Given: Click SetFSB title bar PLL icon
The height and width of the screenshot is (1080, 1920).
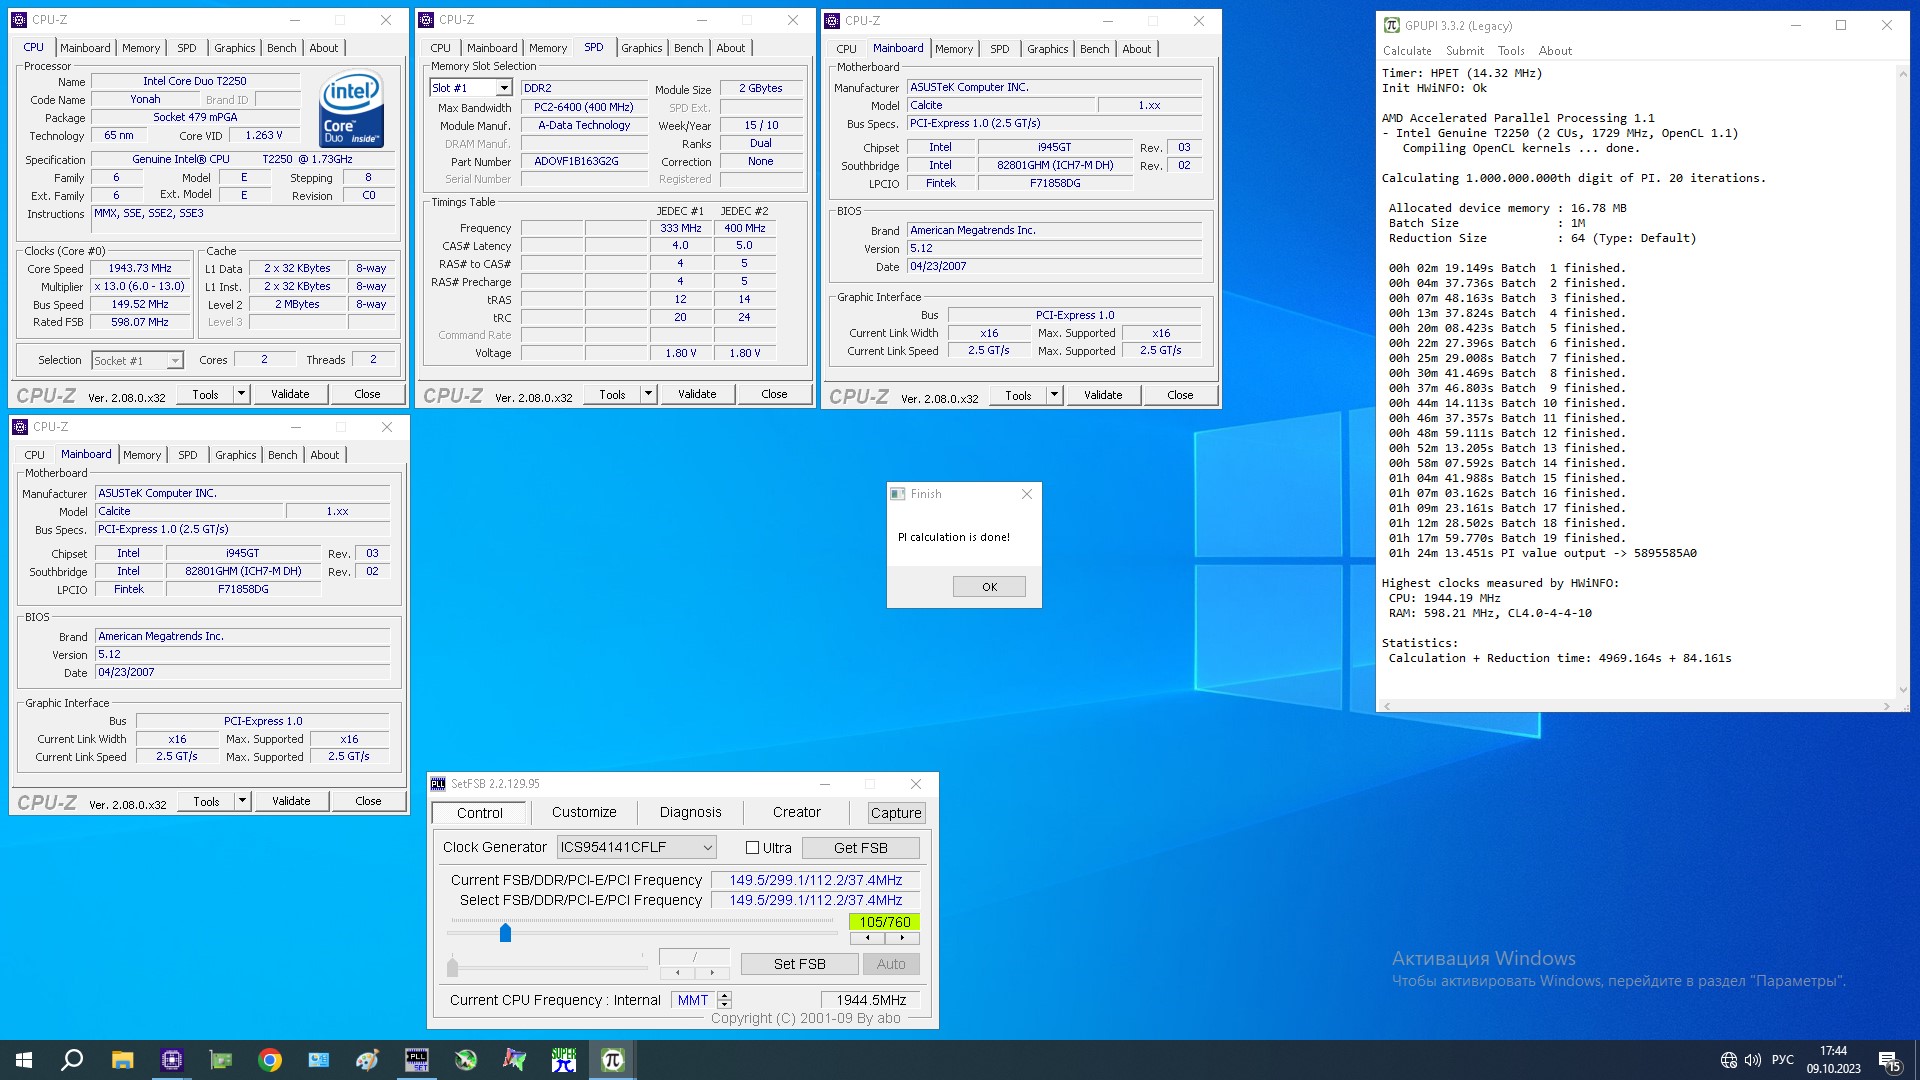Looking at the screenshot, I should tap(437, 784).
